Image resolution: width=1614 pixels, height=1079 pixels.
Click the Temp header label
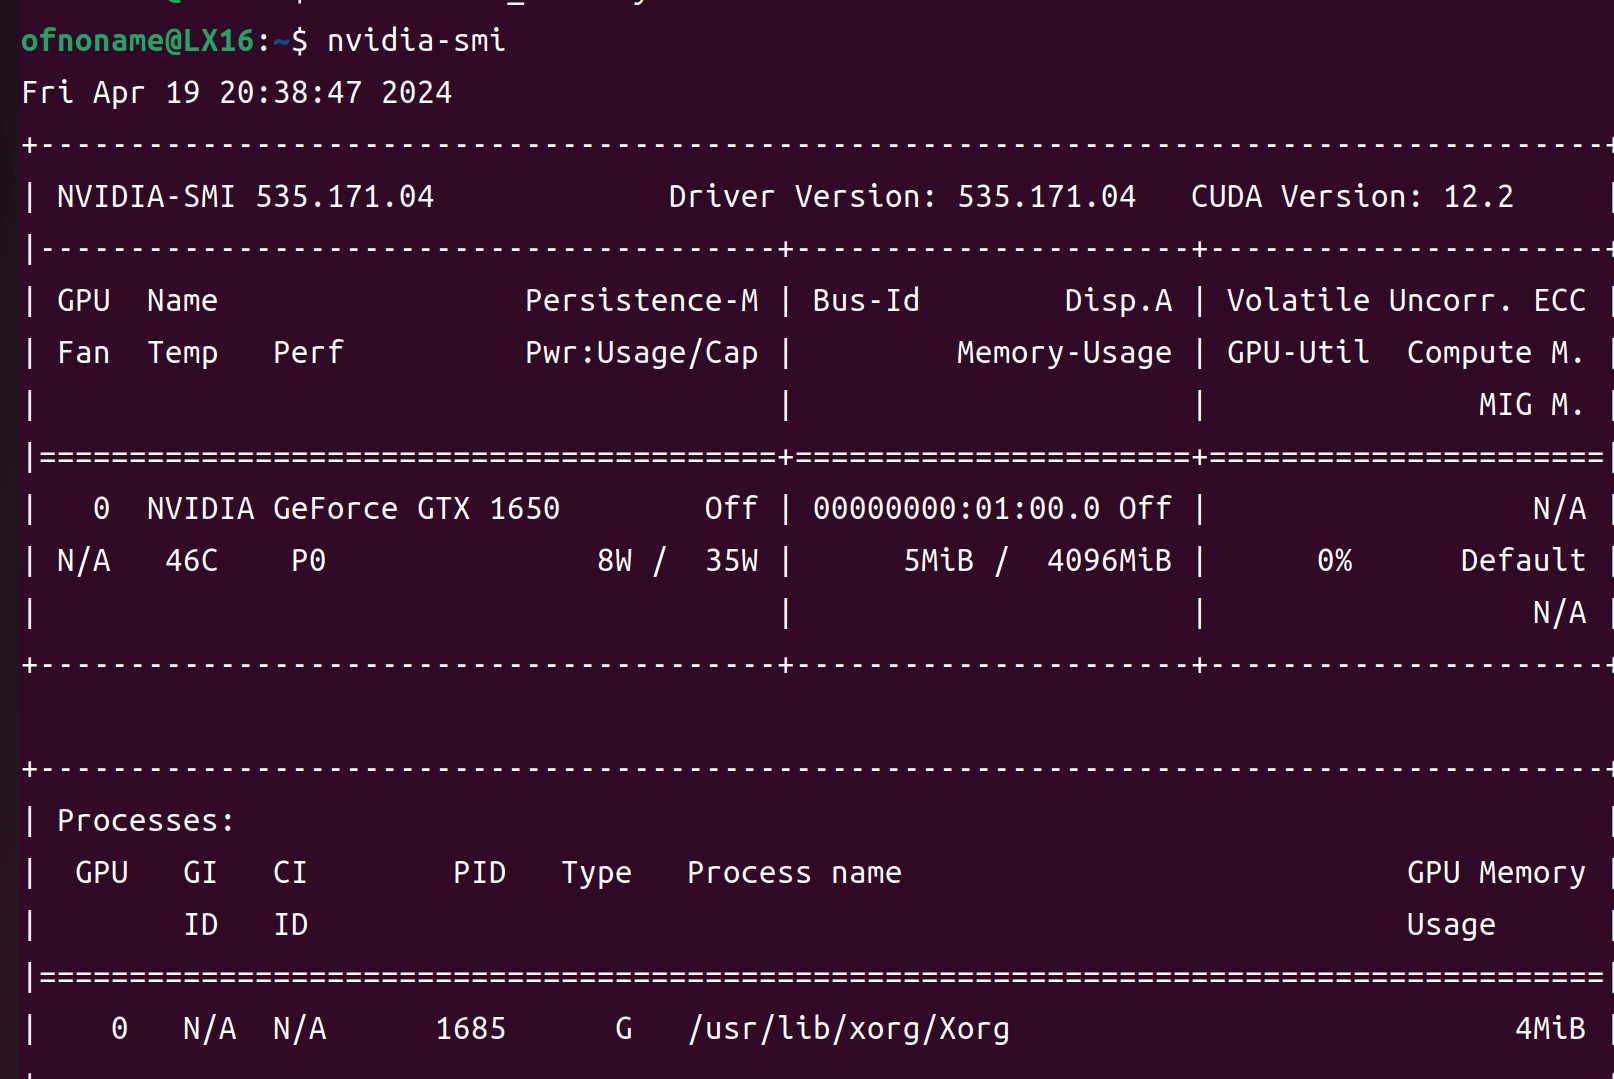click(x=182, y=353)
